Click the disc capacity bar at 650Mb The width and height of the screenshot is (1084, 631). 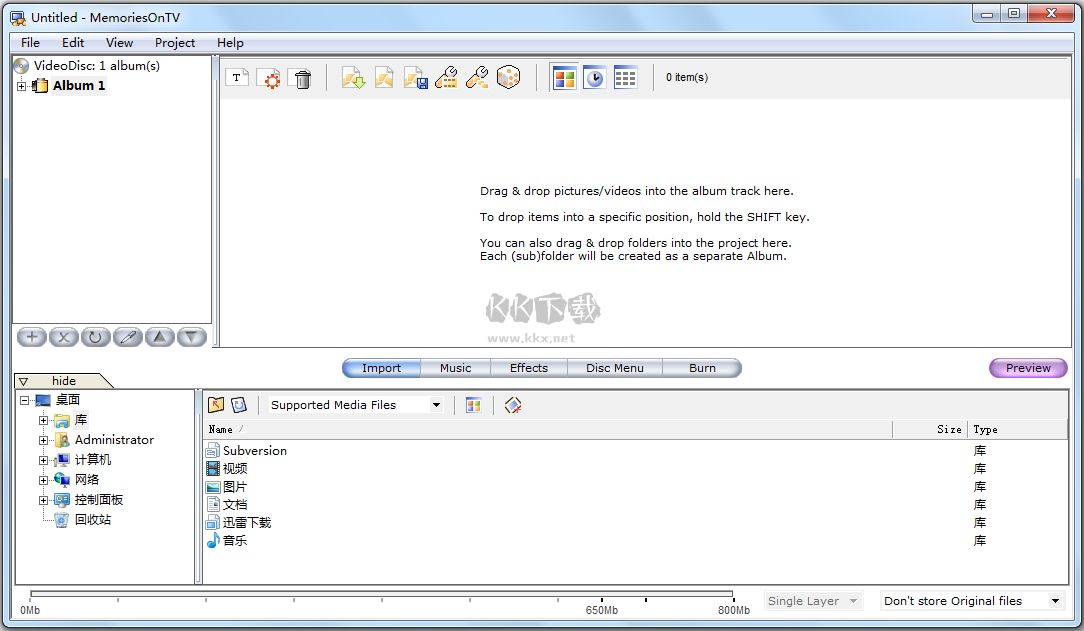point(601,597)
